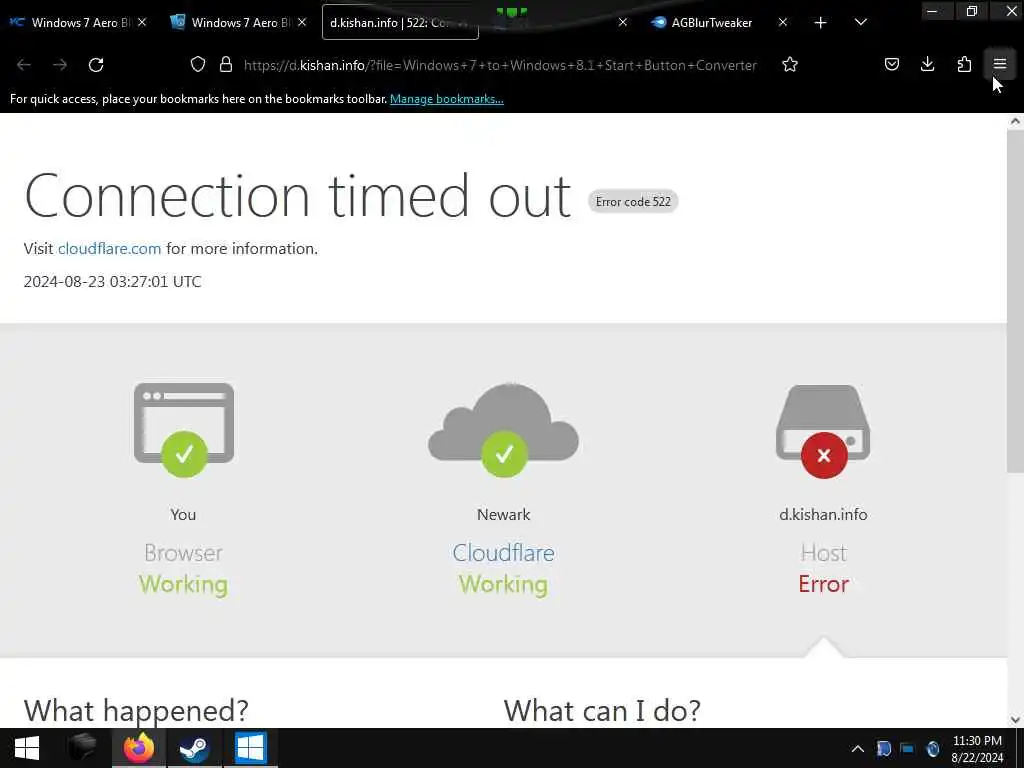Restore down the Firefox window

972,11
